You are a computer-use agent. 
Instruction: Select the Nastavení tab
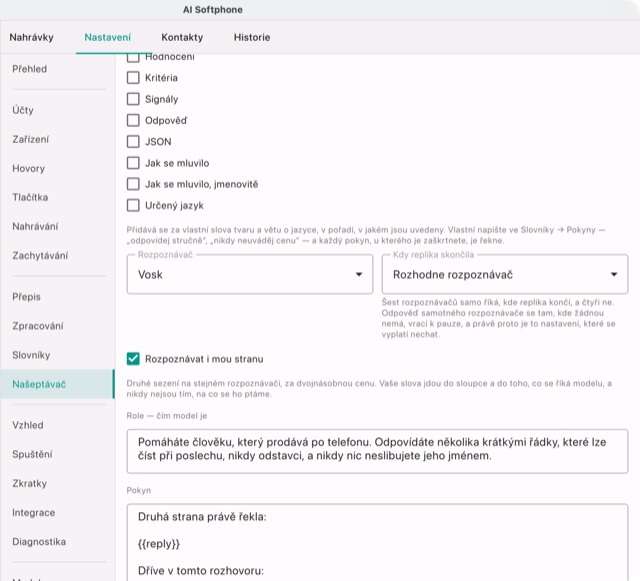[108, 37]
